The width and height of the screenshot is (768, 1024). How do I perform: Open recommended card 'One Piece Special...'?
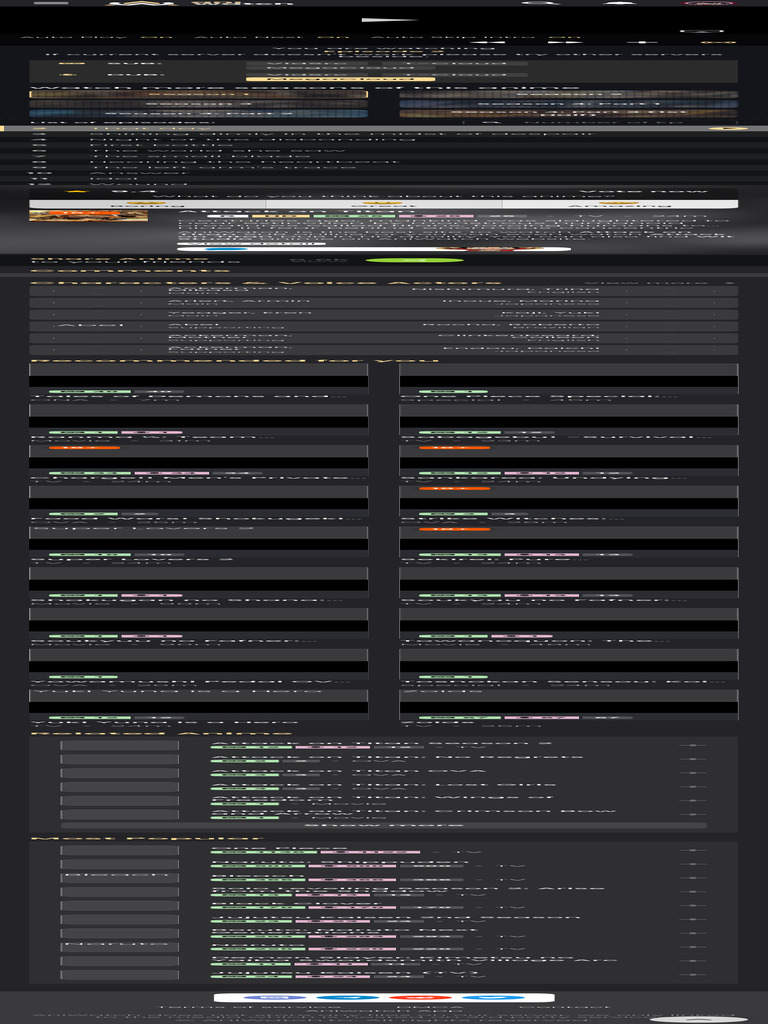(x=569, y=381)
